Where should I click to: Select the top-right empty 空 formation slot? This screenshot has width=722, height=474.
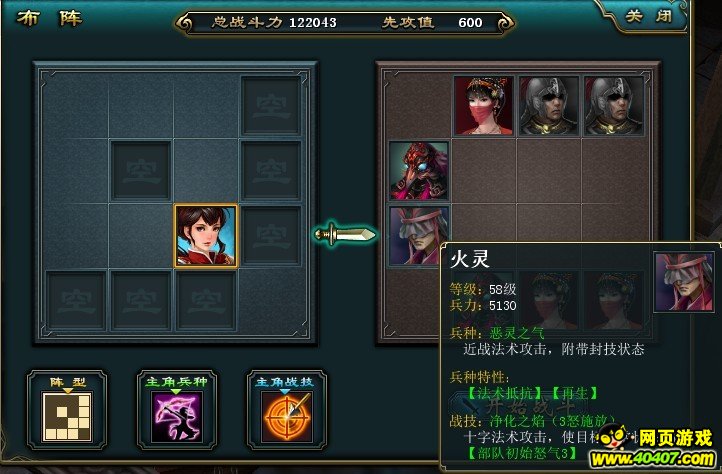[271, 106]
